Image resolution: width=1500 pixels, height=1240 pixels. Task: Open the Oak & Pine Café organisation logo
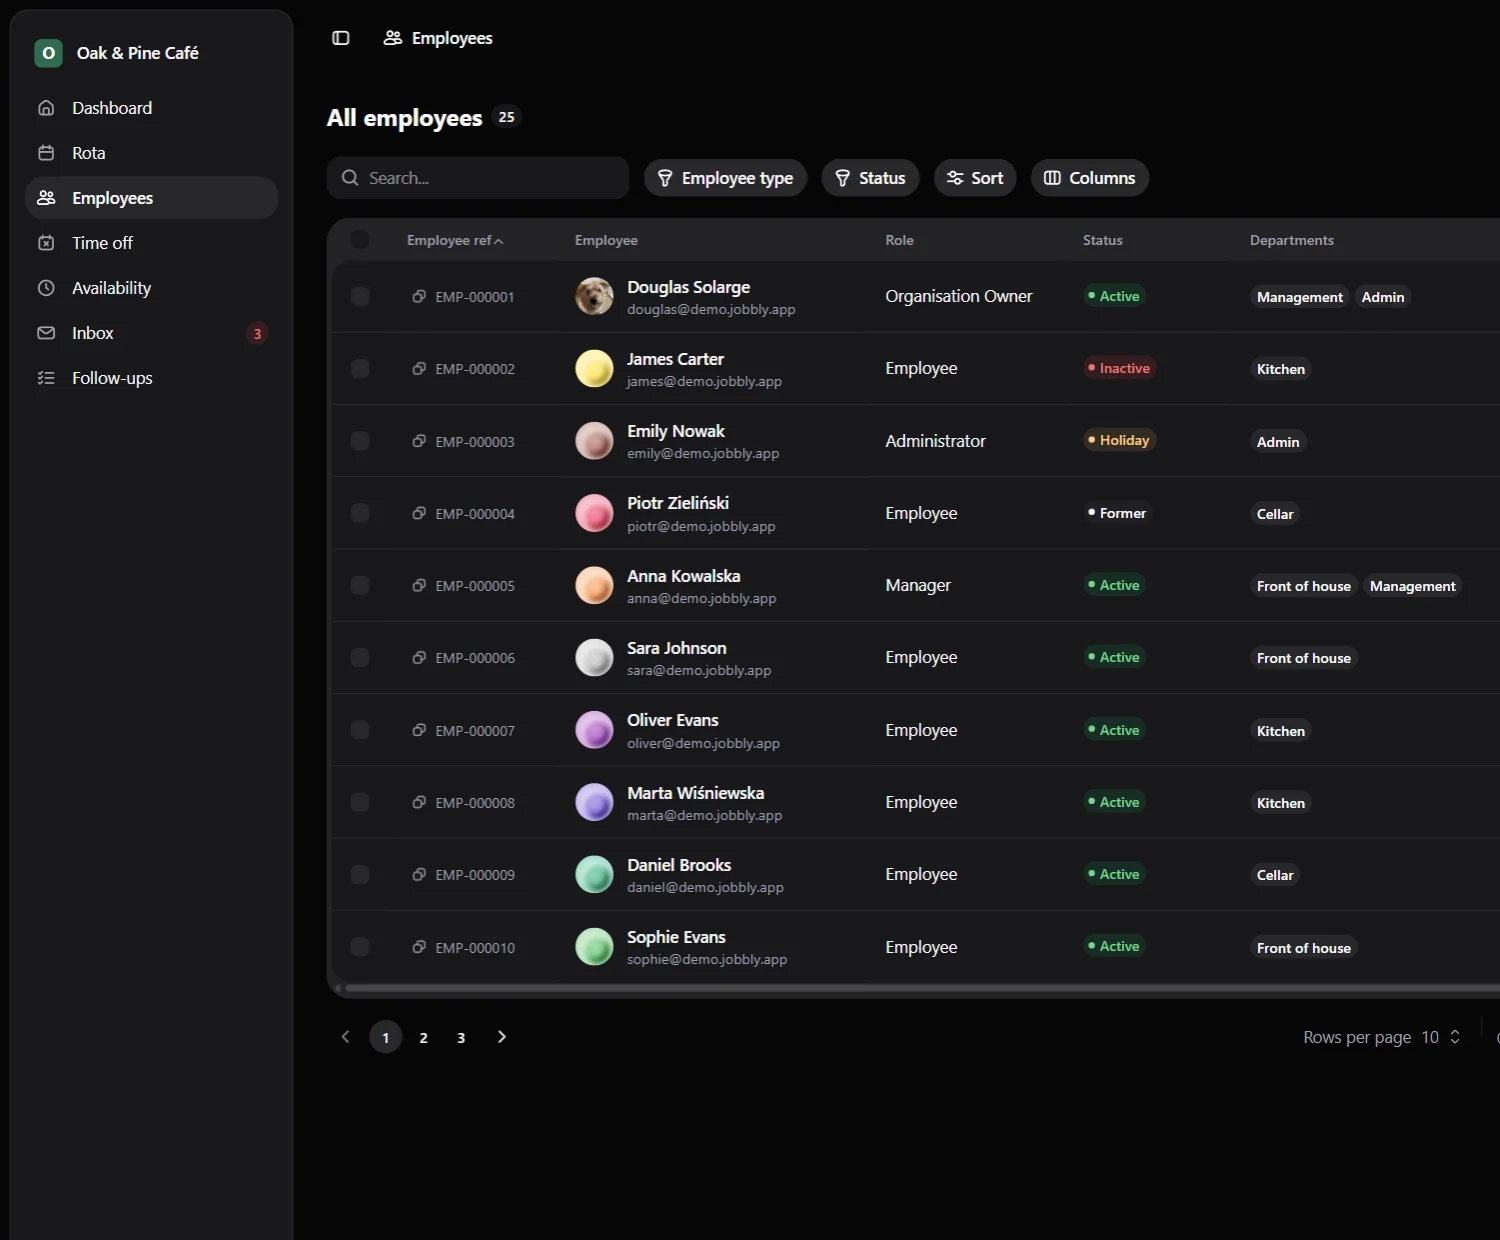pyautogui.click(x=48, y=53)
